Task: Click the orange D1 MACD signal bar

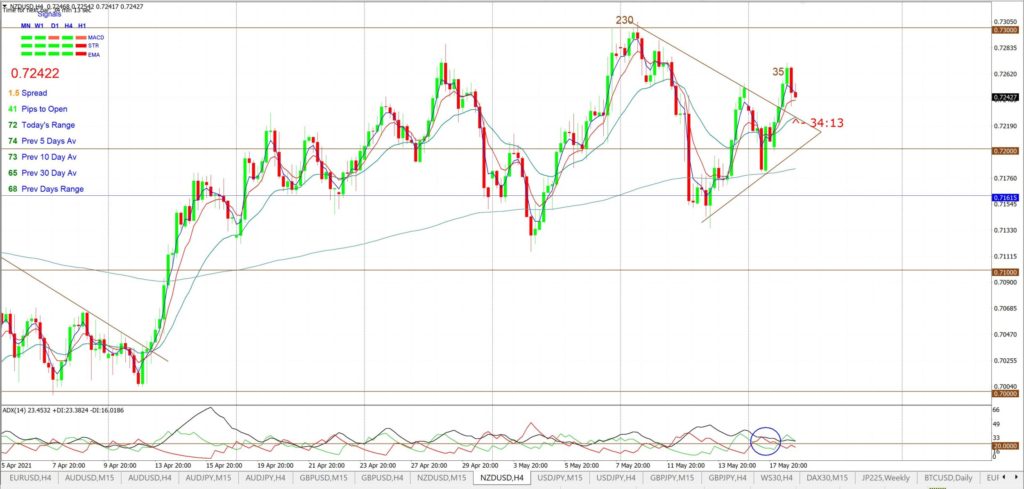Action: pyautogui.click(x=54, y=38)
